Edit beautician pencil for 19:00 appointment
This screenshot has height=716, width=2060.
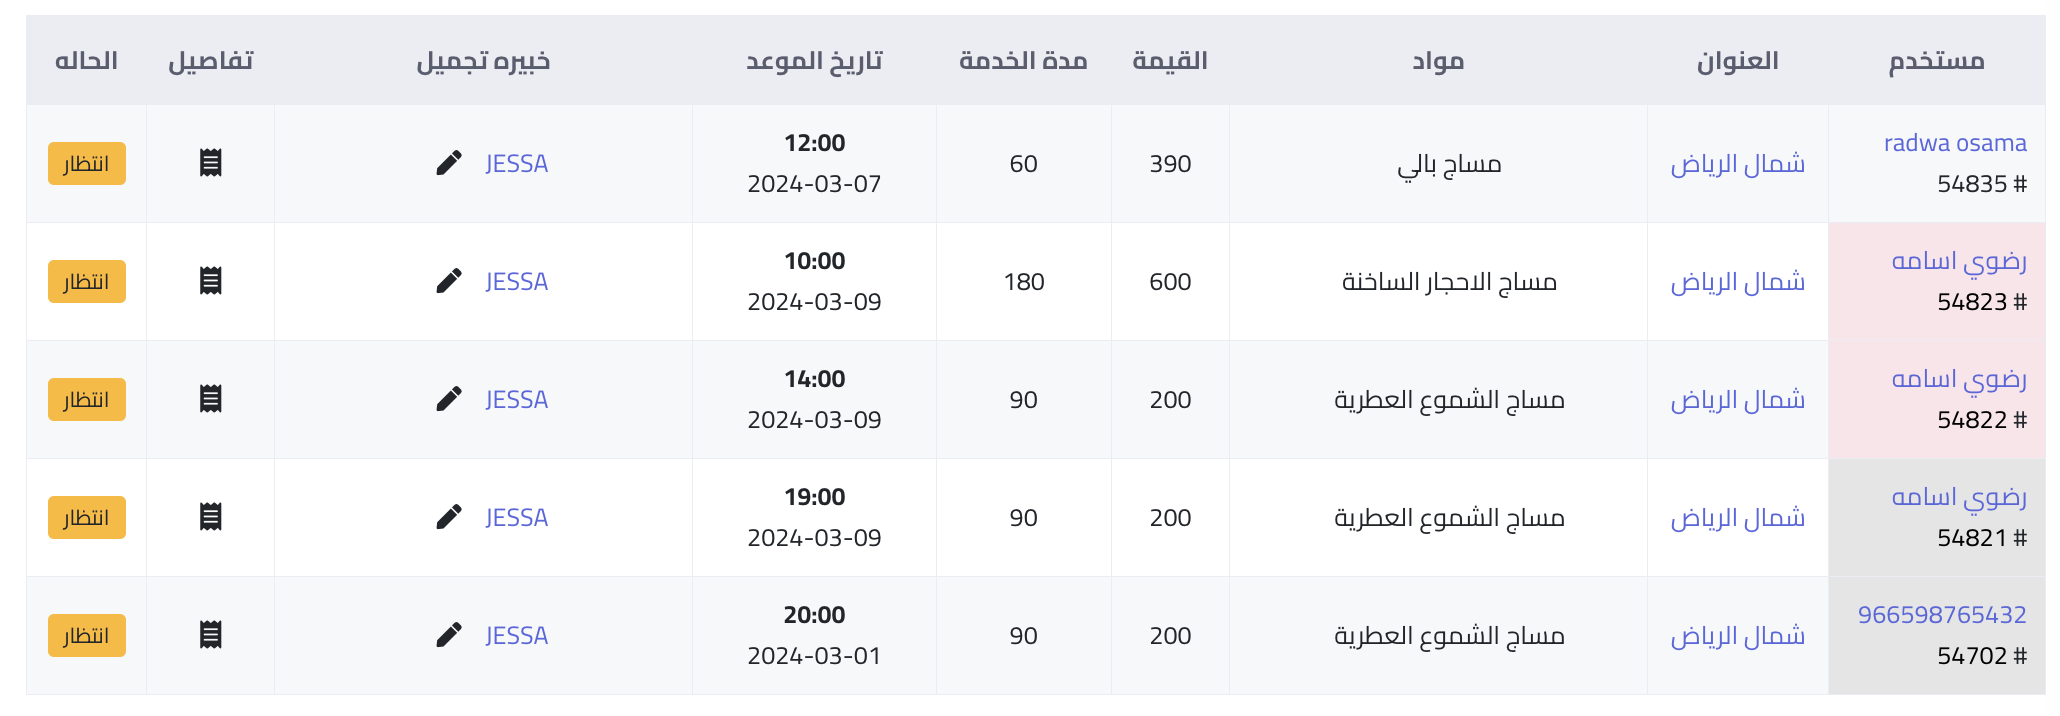pyautogui.click(x=449, y=517)
